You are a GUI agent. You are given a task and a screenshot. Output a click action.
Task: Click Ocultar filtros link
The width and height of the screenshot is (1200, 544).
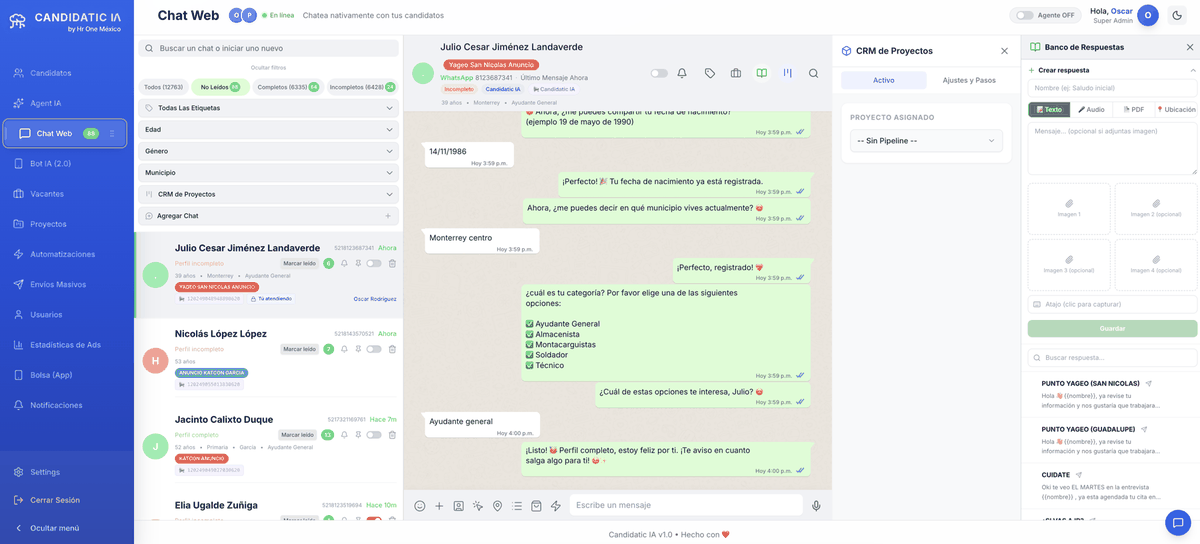click(x=268, y=67)
